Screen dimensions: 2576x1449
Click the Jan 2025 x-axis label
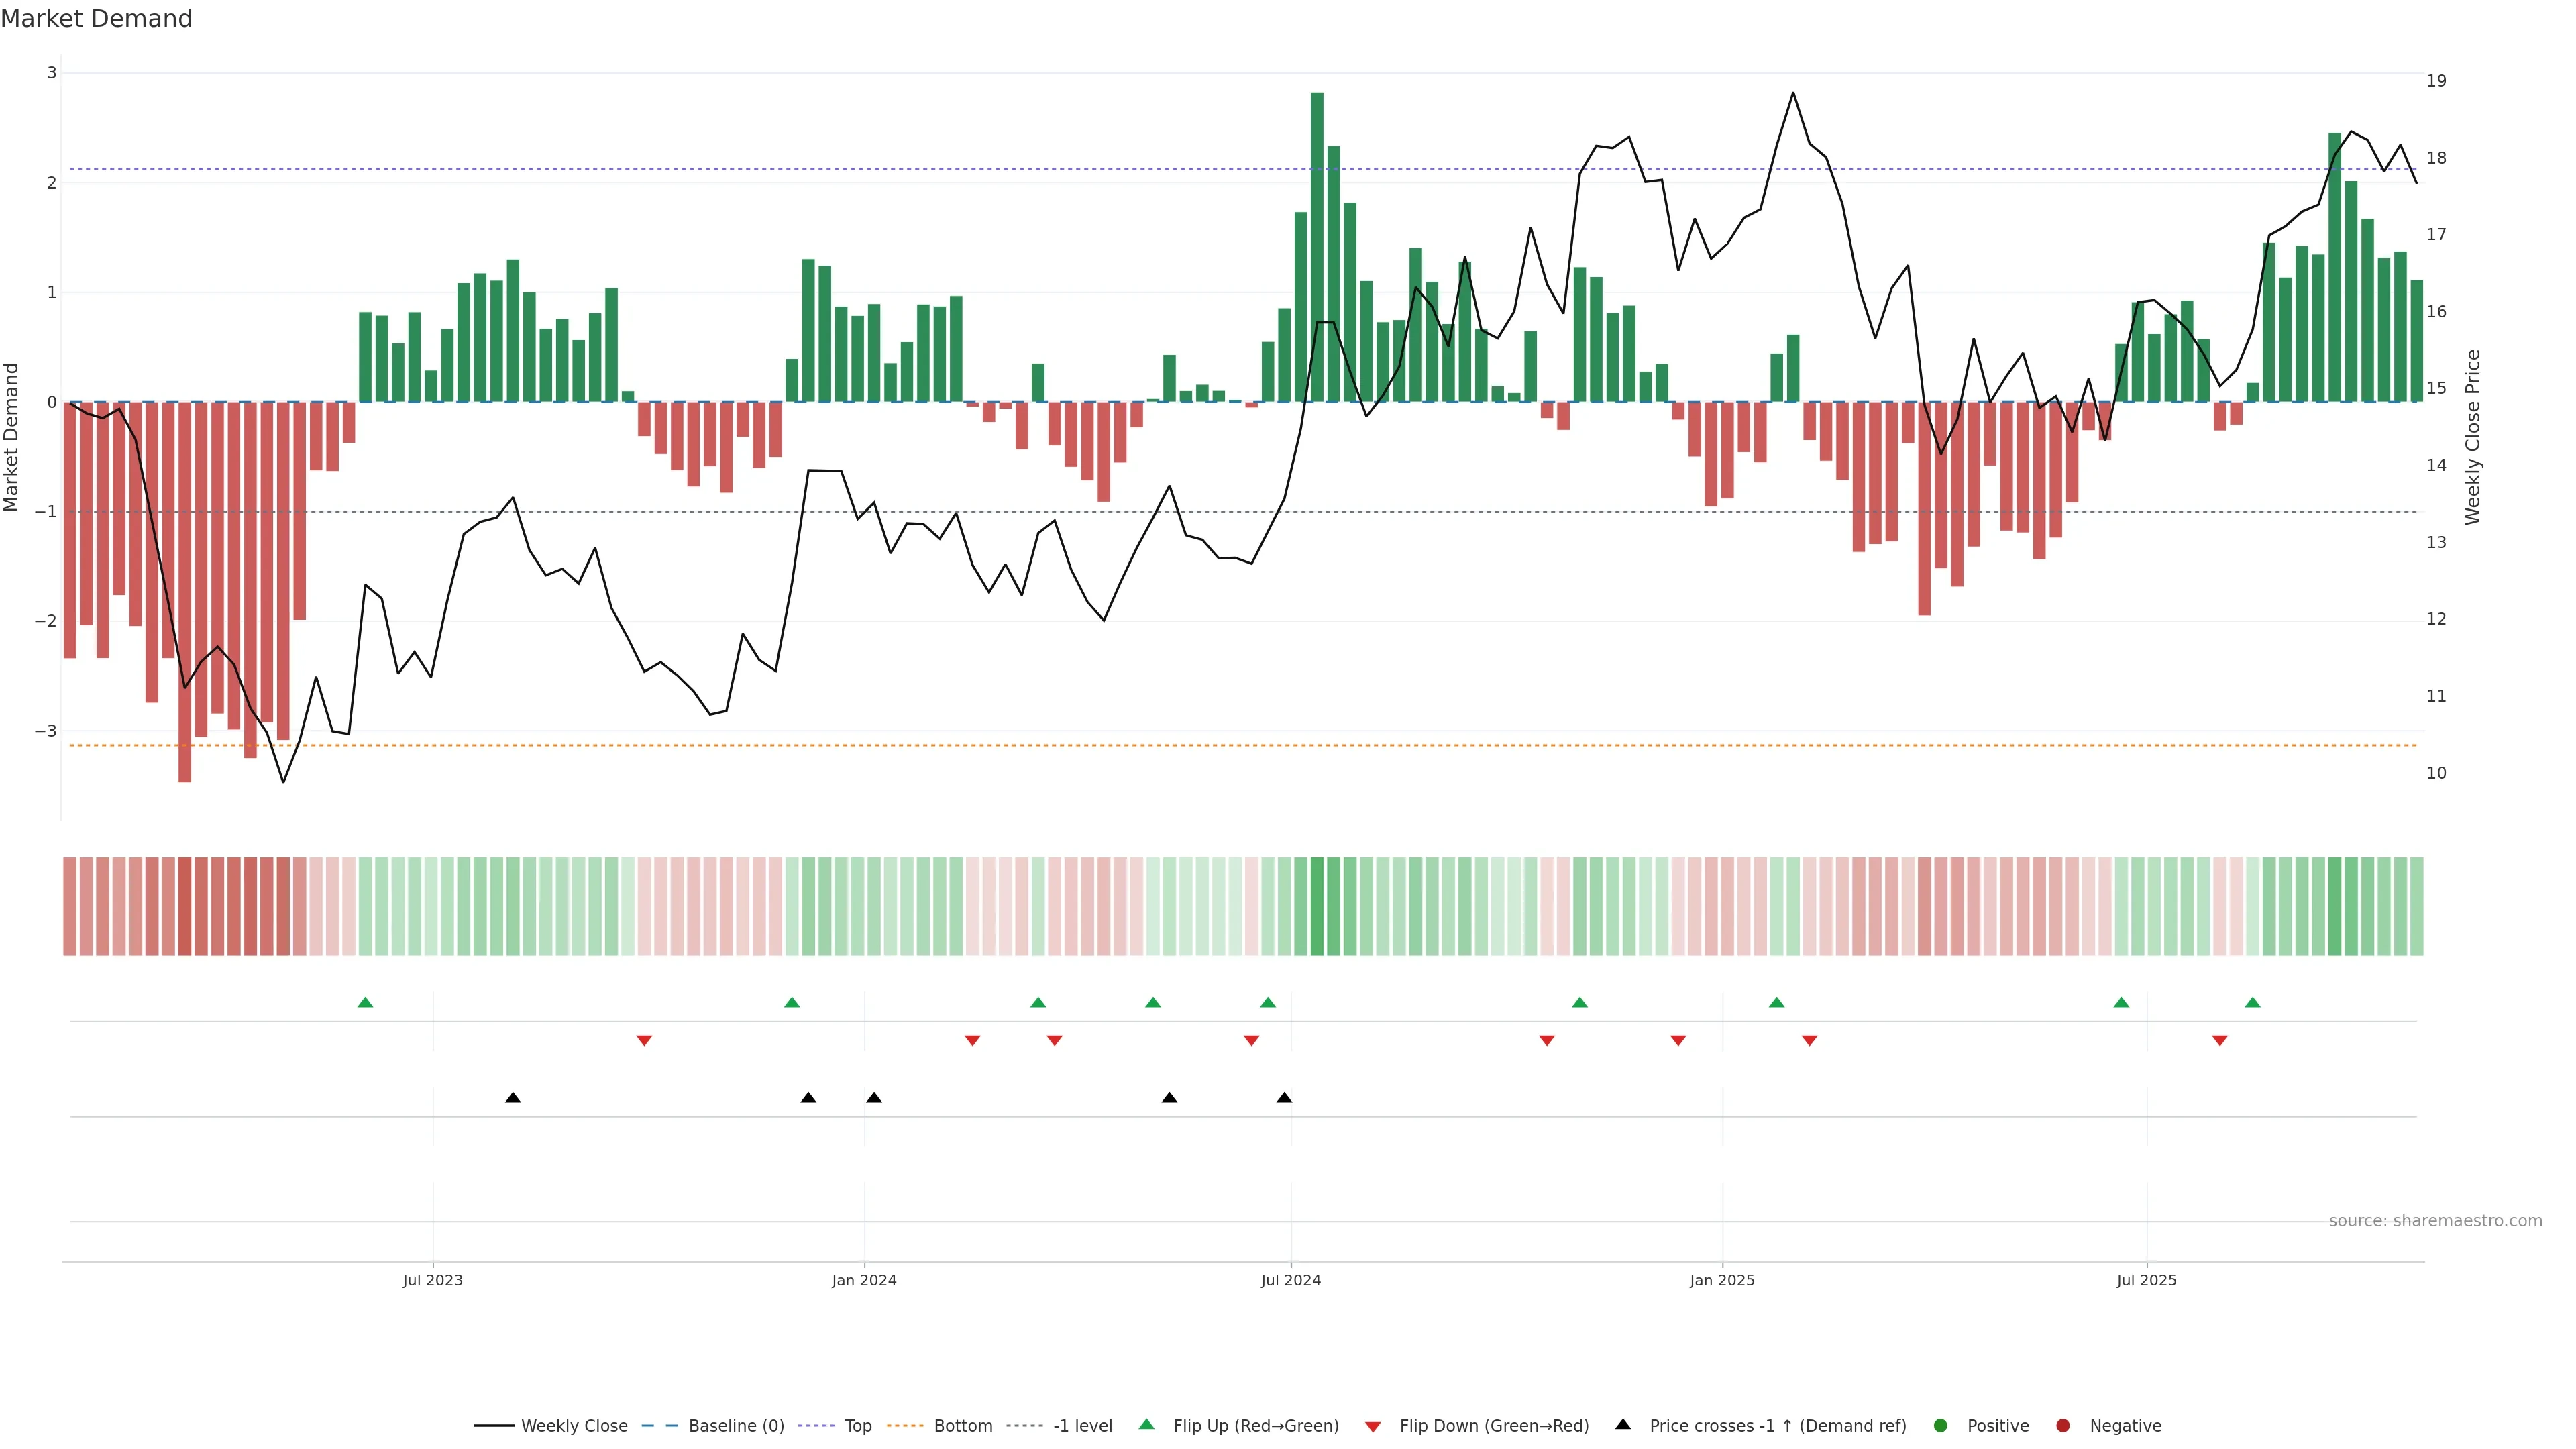tap(1722, 1280)
